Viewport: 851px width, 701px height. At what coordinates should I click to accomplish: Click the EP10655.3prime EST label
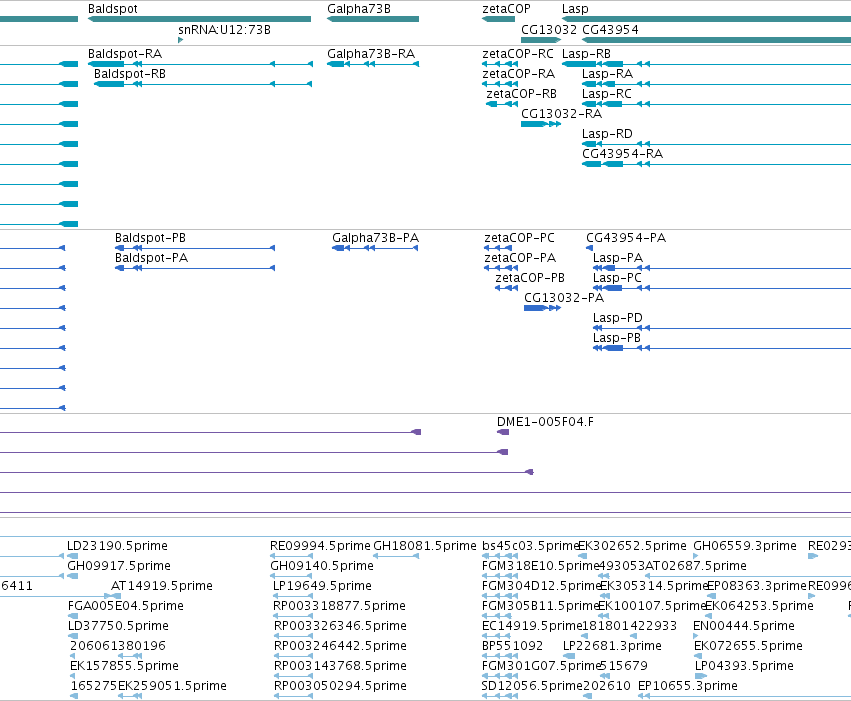point(688,686)
